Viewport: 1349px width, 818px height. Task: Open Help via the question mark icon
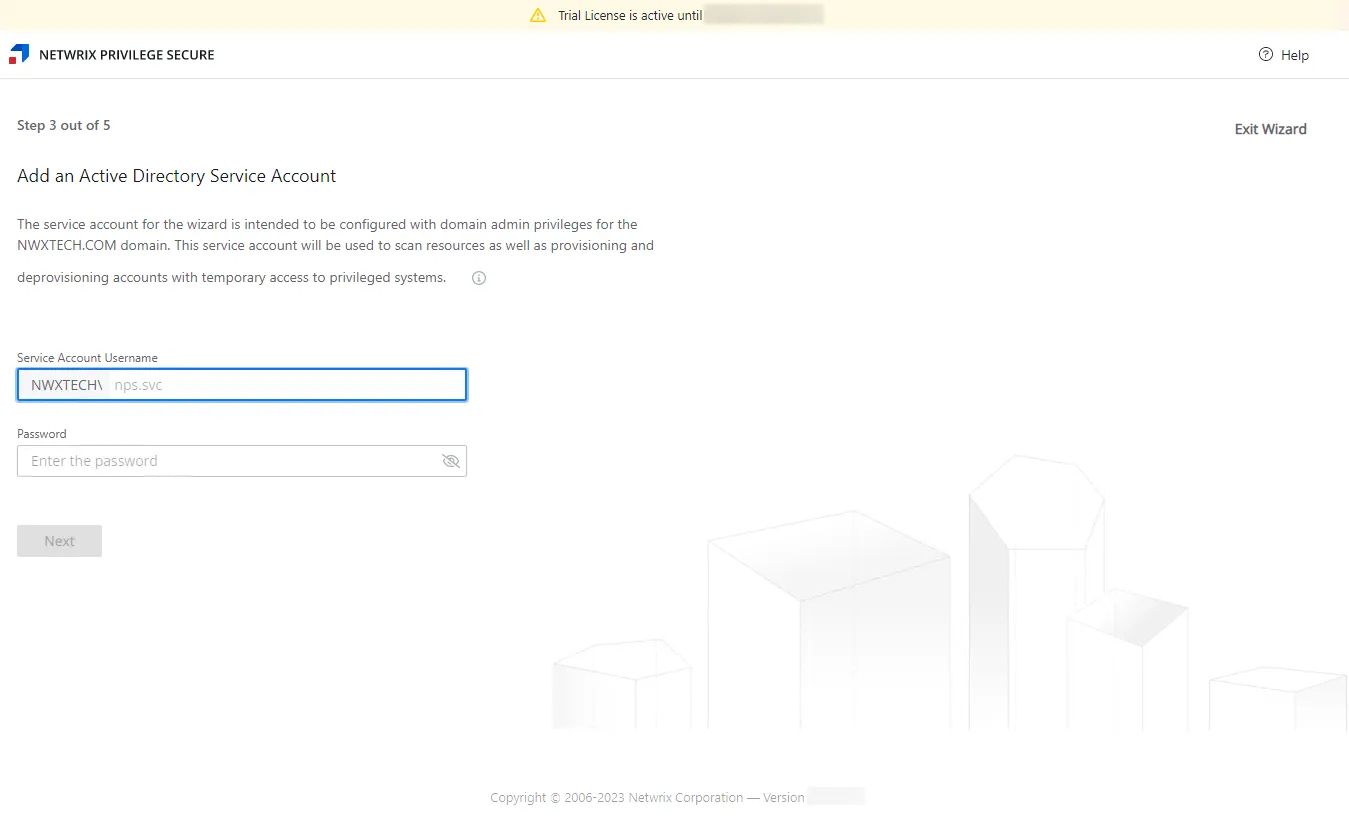coord(1266,55)
